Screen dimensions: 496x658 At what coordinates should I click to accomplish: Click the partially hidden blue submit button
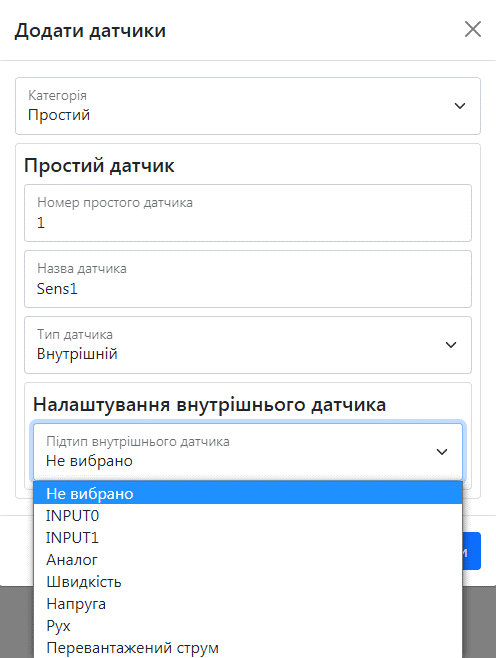click(472, 551)
